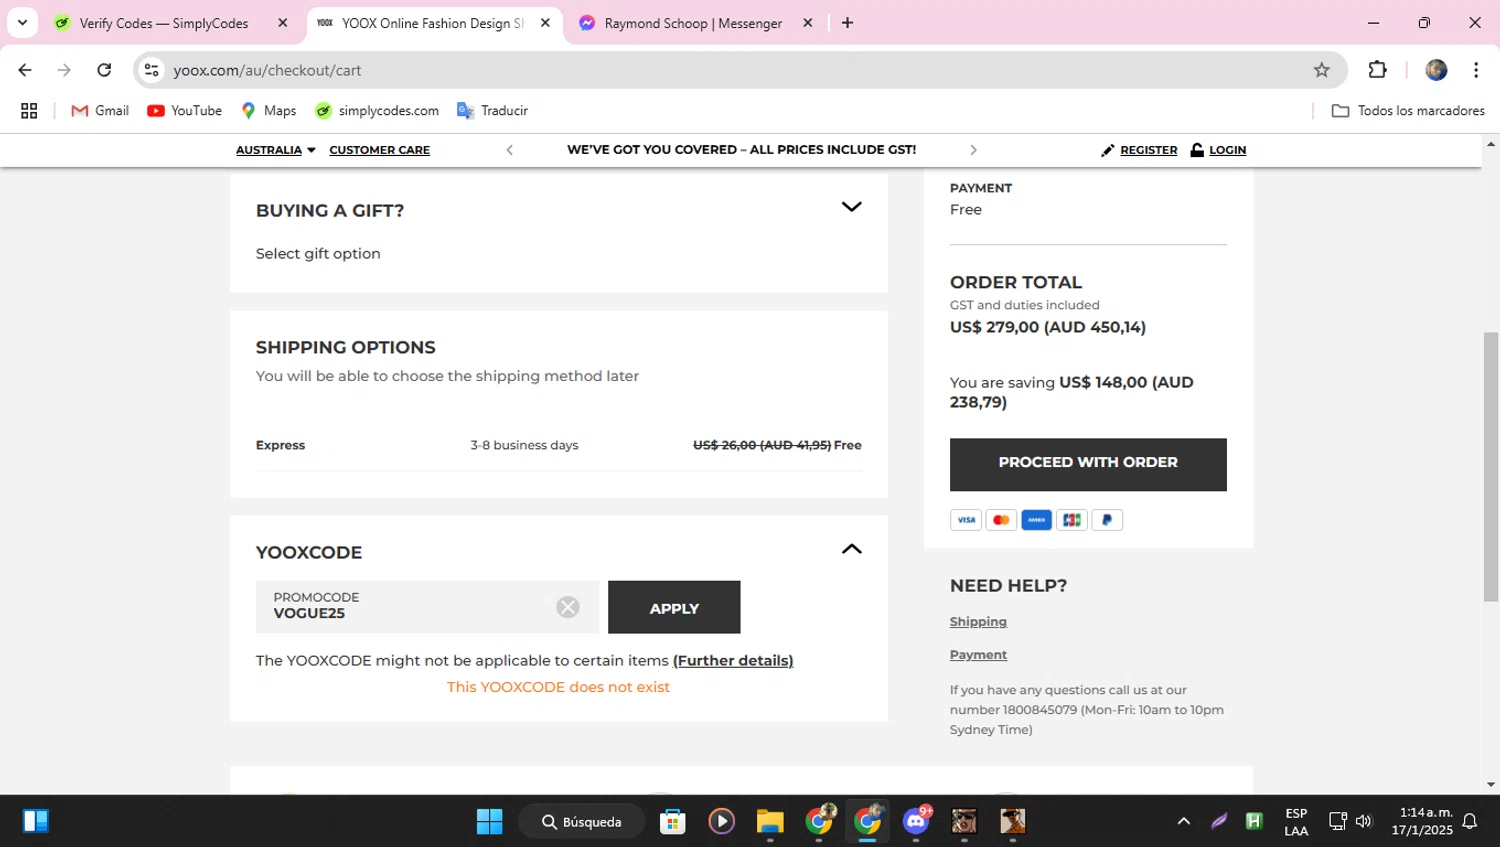1500x847 pixels.
Task: Open Gmail bookmark
Action: (100, 111)
